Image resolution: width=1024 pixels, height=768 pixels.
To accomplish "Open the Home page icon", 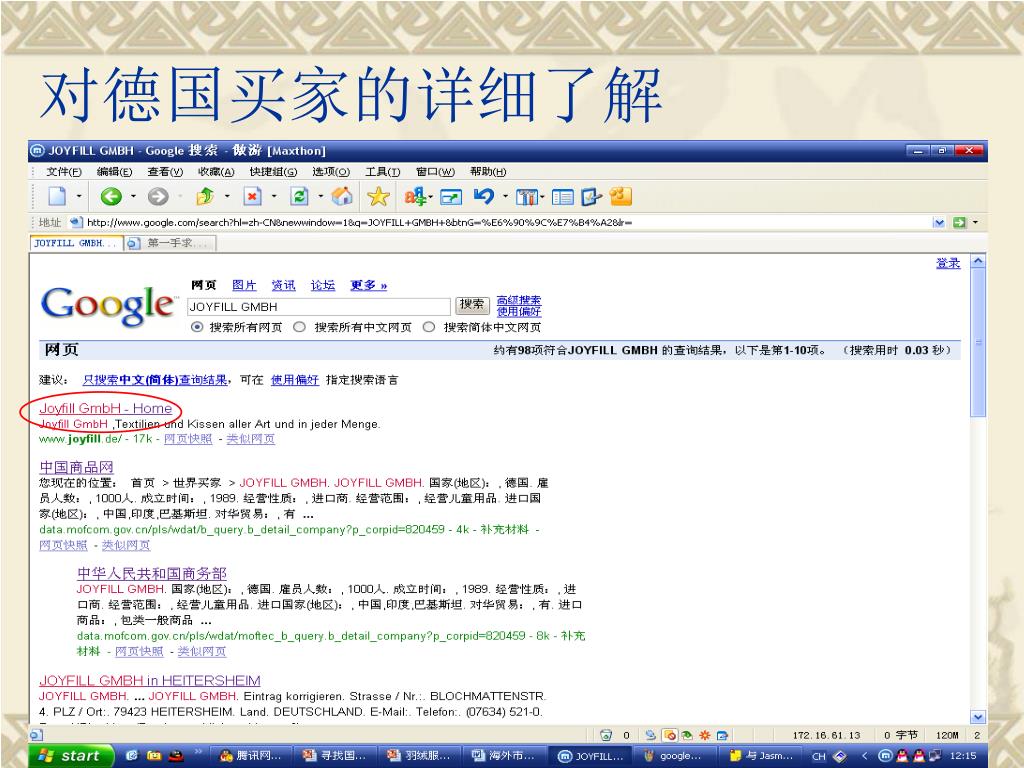I will coord(342,196).
